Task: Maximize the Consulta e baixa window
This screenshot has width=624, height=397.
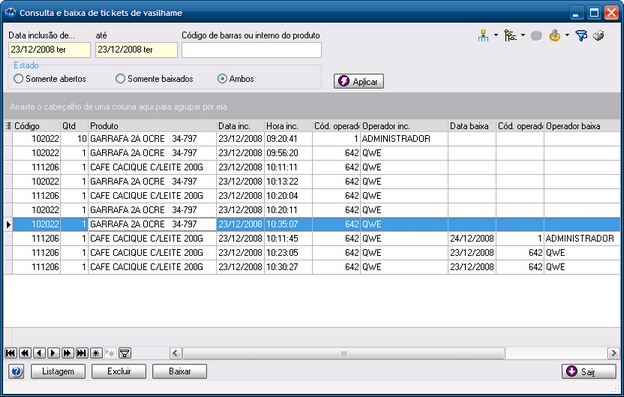Action: coord(594,13)
